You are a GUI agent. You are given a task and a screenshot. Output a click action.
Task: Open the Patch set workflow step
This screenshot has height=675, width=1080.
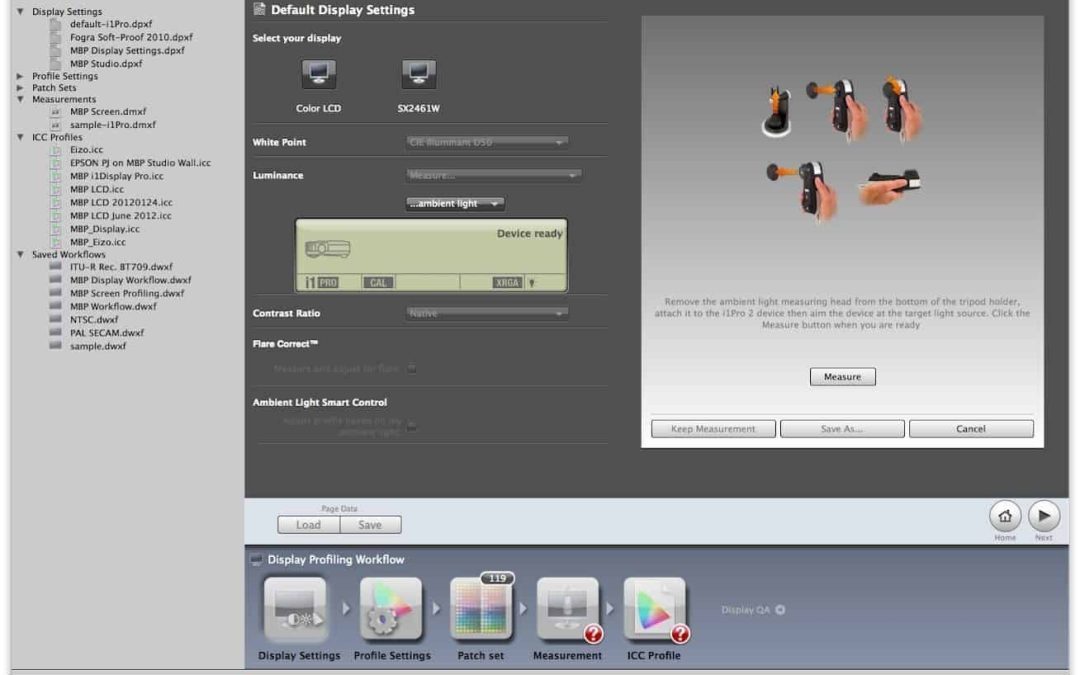tap(480, 610)
